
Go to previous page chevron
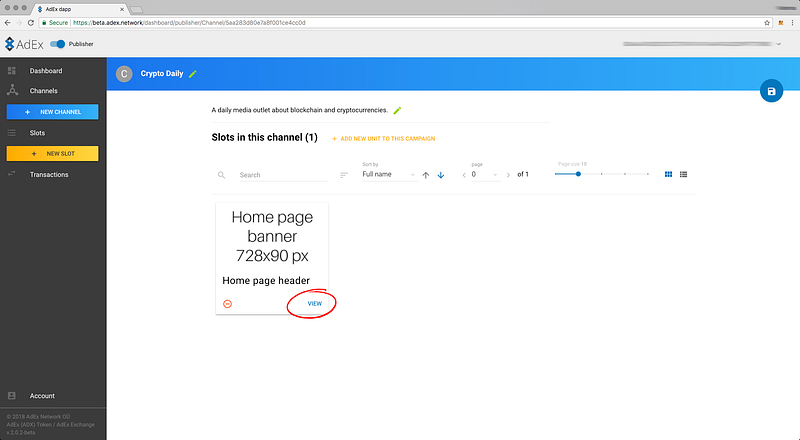[464, 175]
